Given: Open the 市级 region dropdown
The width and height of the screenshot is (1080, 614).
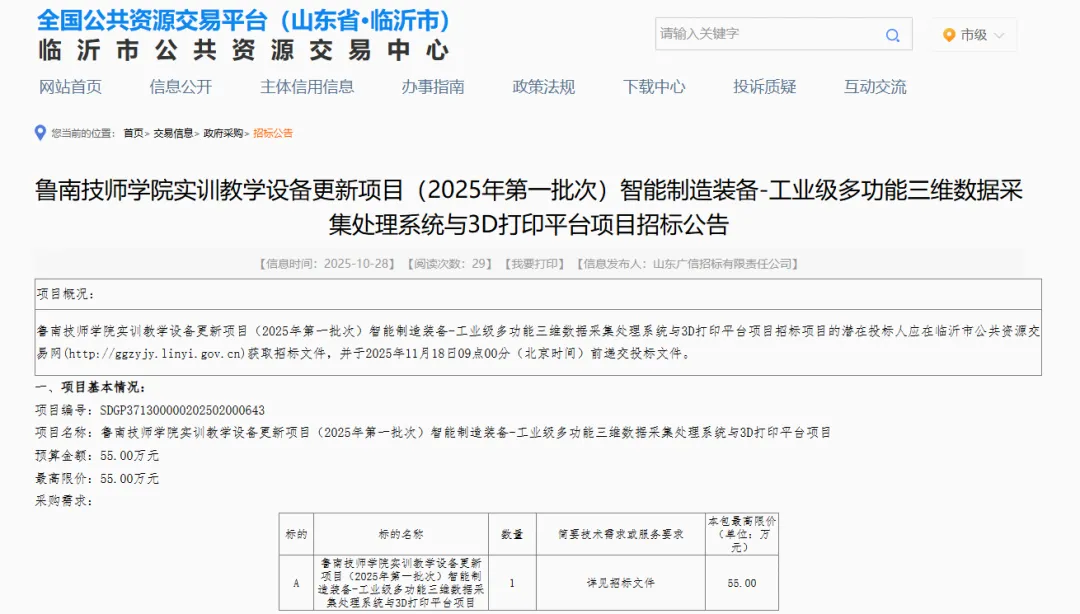Looking at the screenshot, I should [x=974, y=34].
